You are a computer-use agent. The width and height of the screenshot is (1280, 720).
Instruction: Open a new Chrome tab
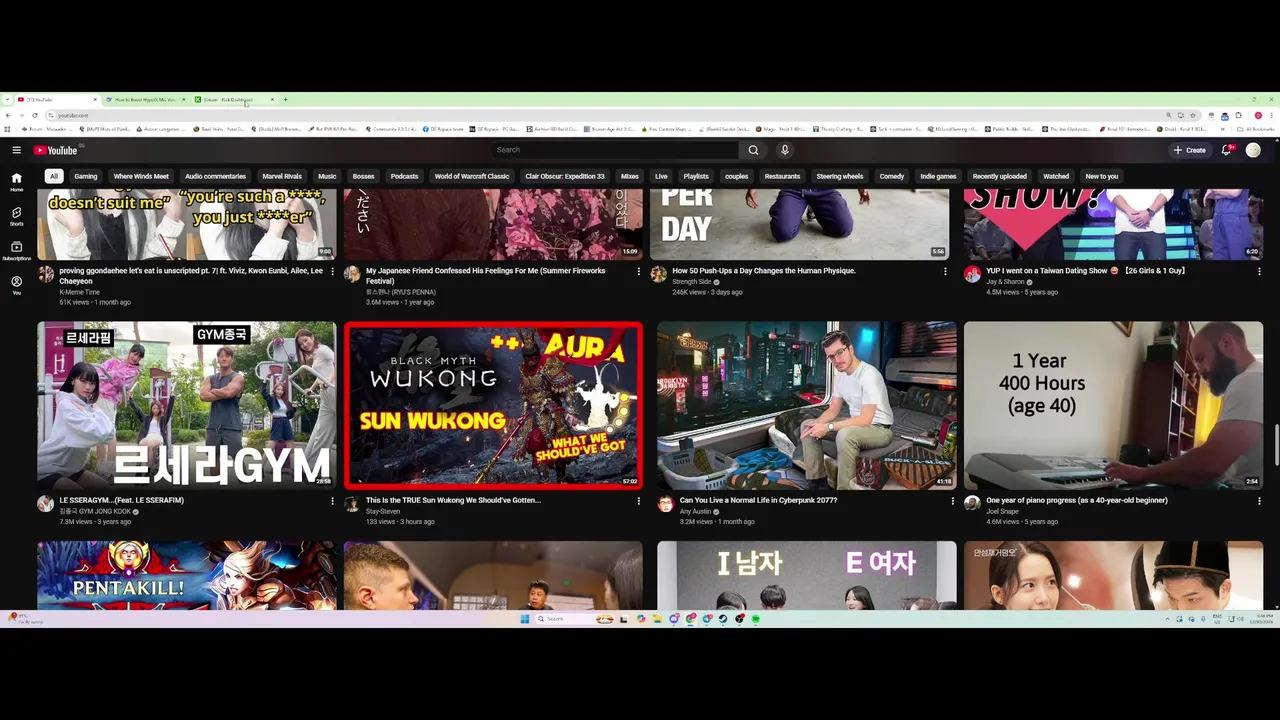coord(285,99)
